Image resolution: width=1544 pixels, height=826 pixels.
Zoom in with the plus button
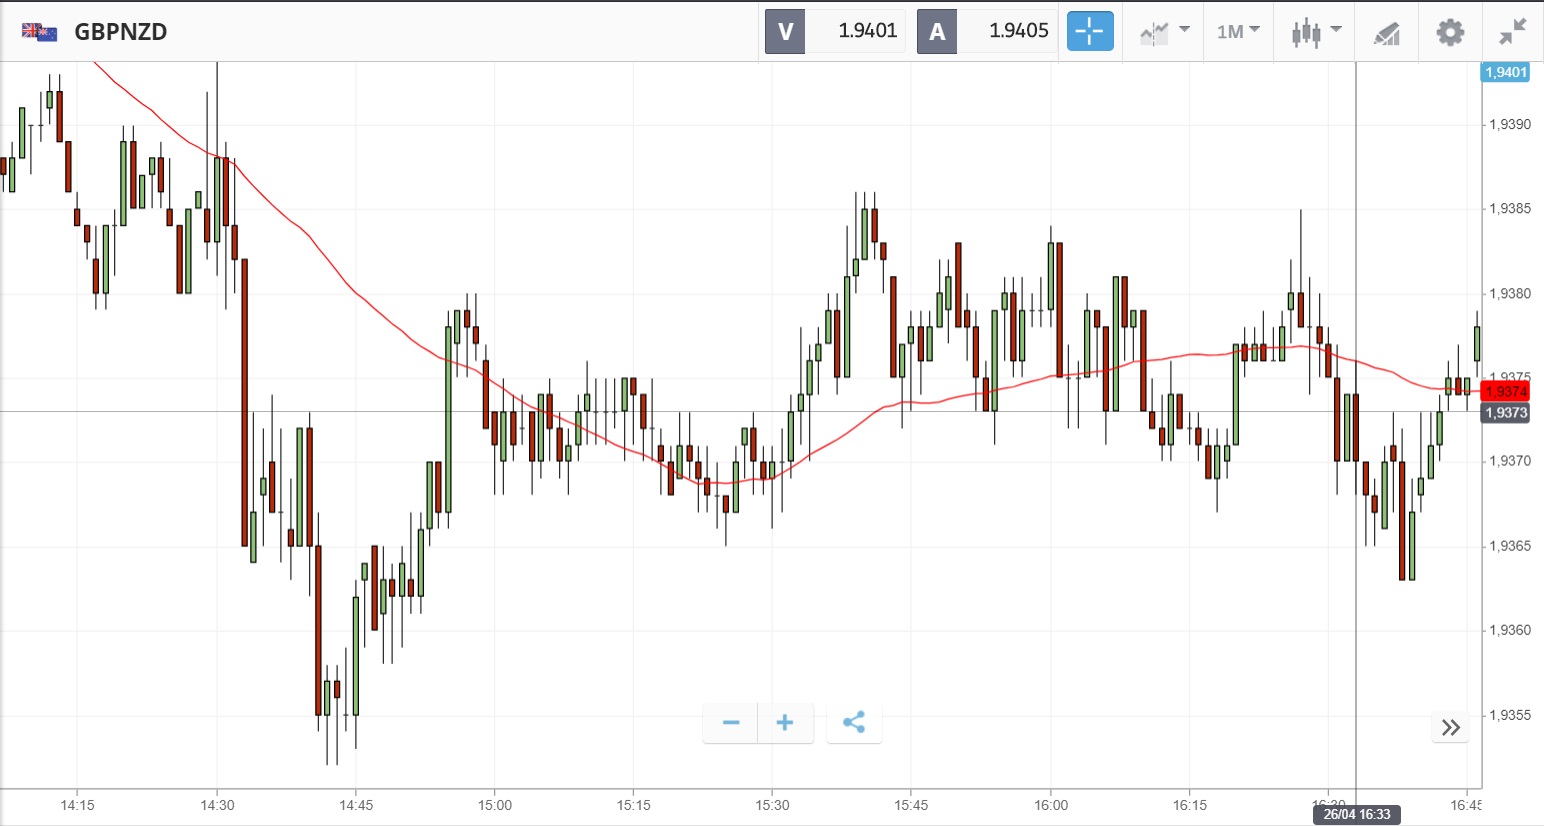pyautogui.click(x=786, y=723)
